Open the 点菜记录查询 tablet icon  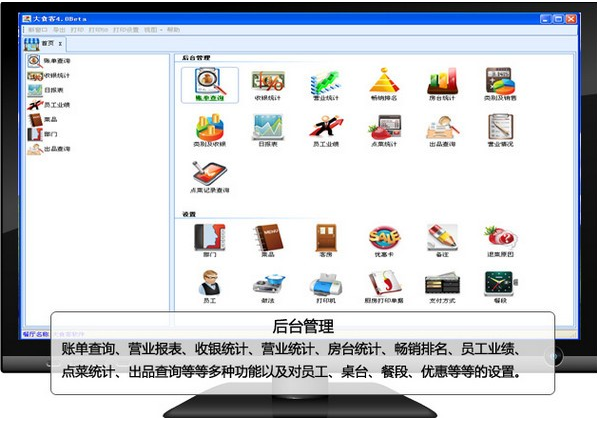click(210, 177)
